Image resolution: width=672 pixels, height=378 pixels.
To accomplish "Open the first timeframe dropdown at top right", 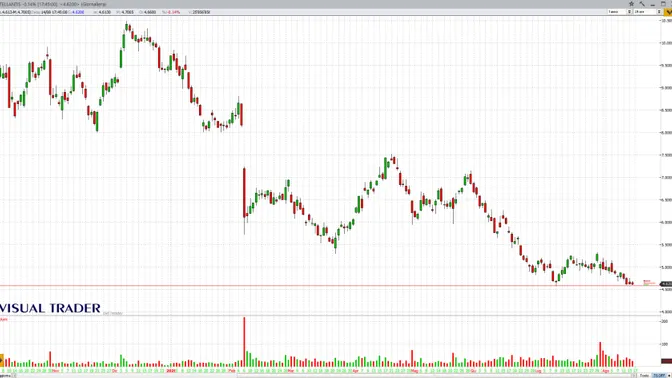I will coord(620,12).
